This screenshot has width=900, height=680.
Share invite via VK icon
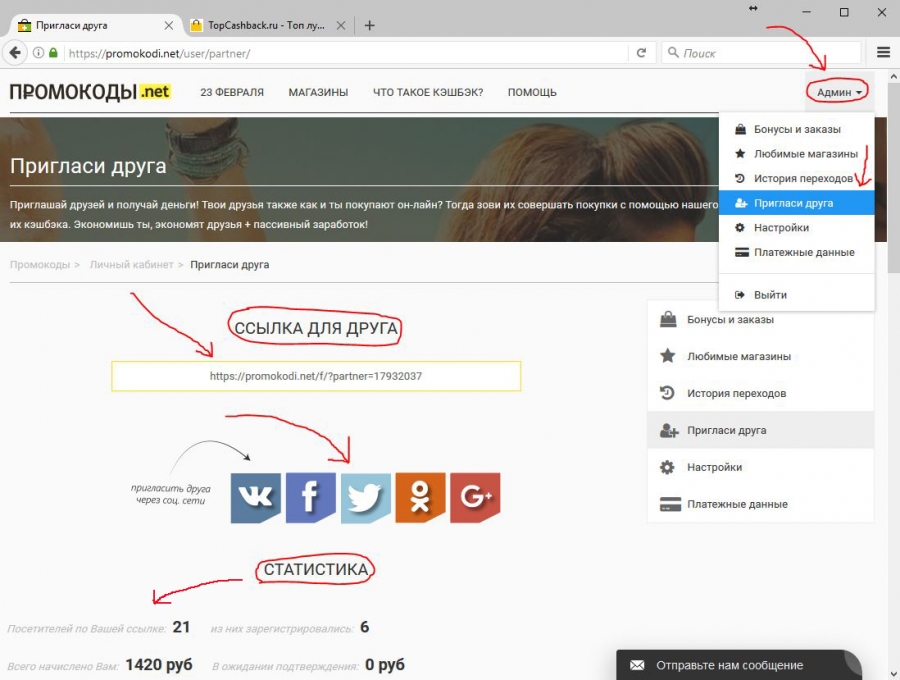(255, 498)
